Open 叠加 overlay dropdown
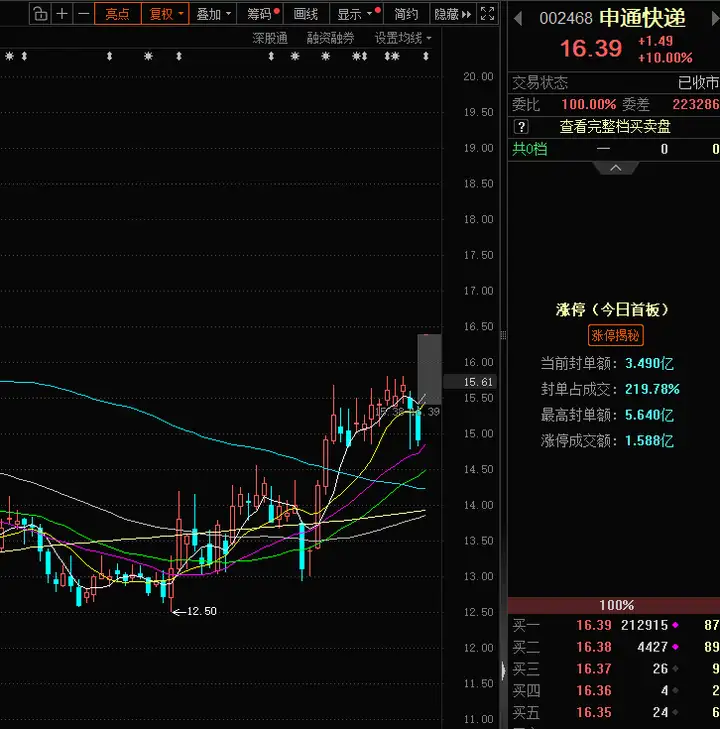Viewport: 720px width, 729px height. tap(213, 14)
